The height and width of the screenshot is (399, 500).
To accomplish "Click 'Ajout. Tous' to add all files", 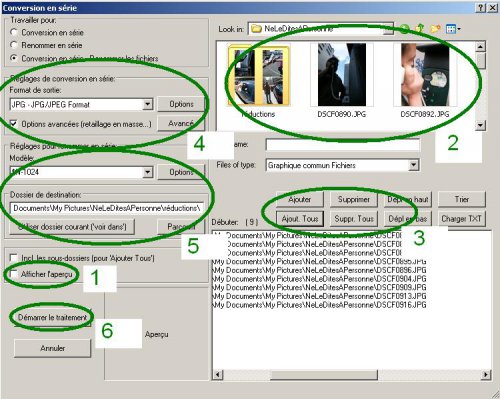I will tap(300, 219).
